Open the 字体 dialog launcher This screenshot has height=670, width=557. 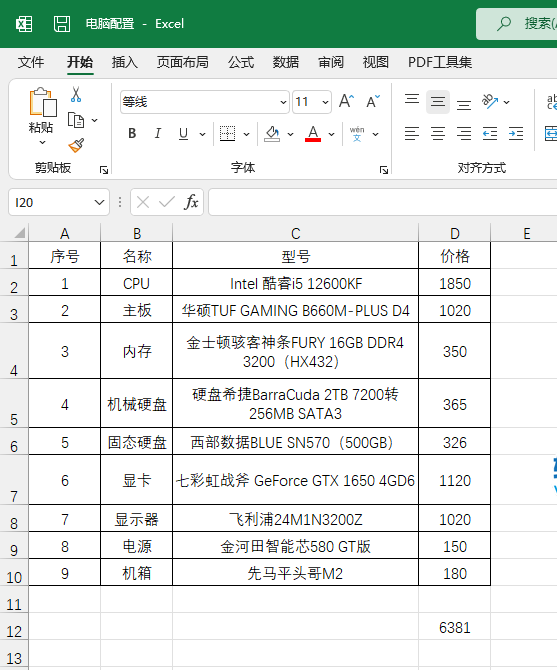pos(384,170)
